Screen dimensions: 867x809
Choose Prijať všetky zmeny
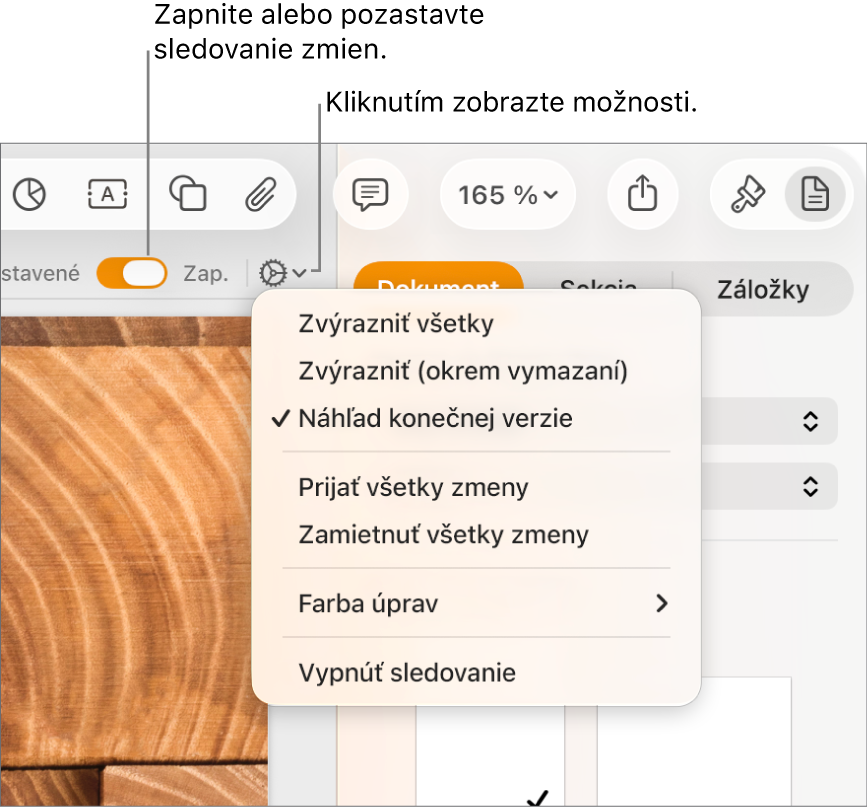[x=476, y=488]
